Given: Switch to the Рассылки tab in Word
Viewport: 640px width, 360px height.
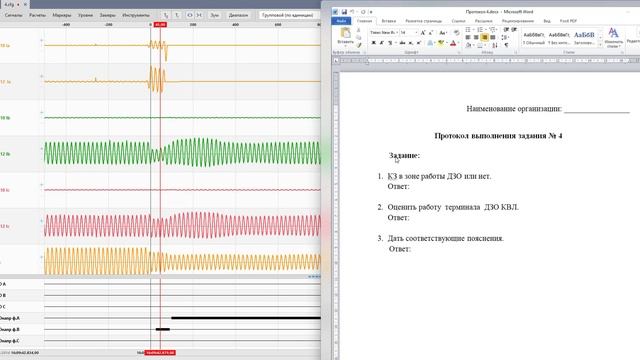Looking at the screenshot, I should click(484, 21).
